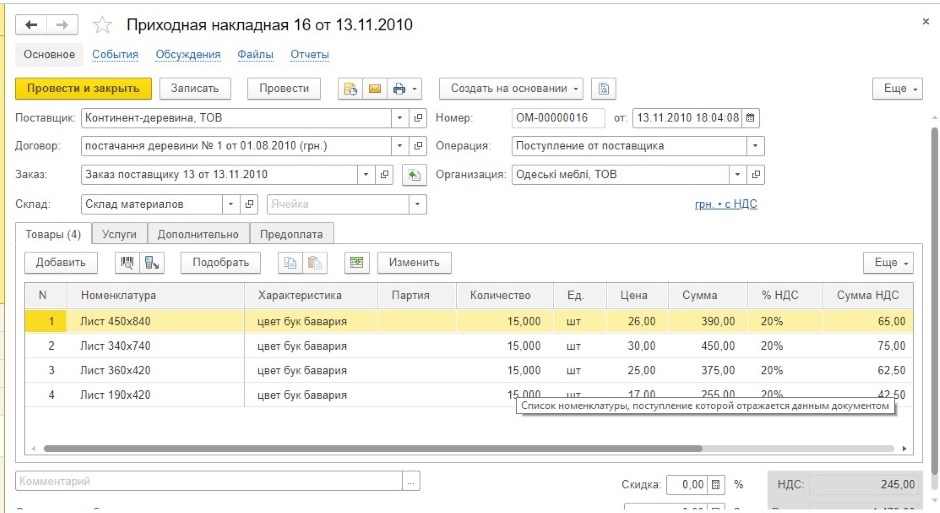The width and height of the screenshot is (940, 513).
Task: Click into Комментарий field
Action: click(x=209, y=481)
